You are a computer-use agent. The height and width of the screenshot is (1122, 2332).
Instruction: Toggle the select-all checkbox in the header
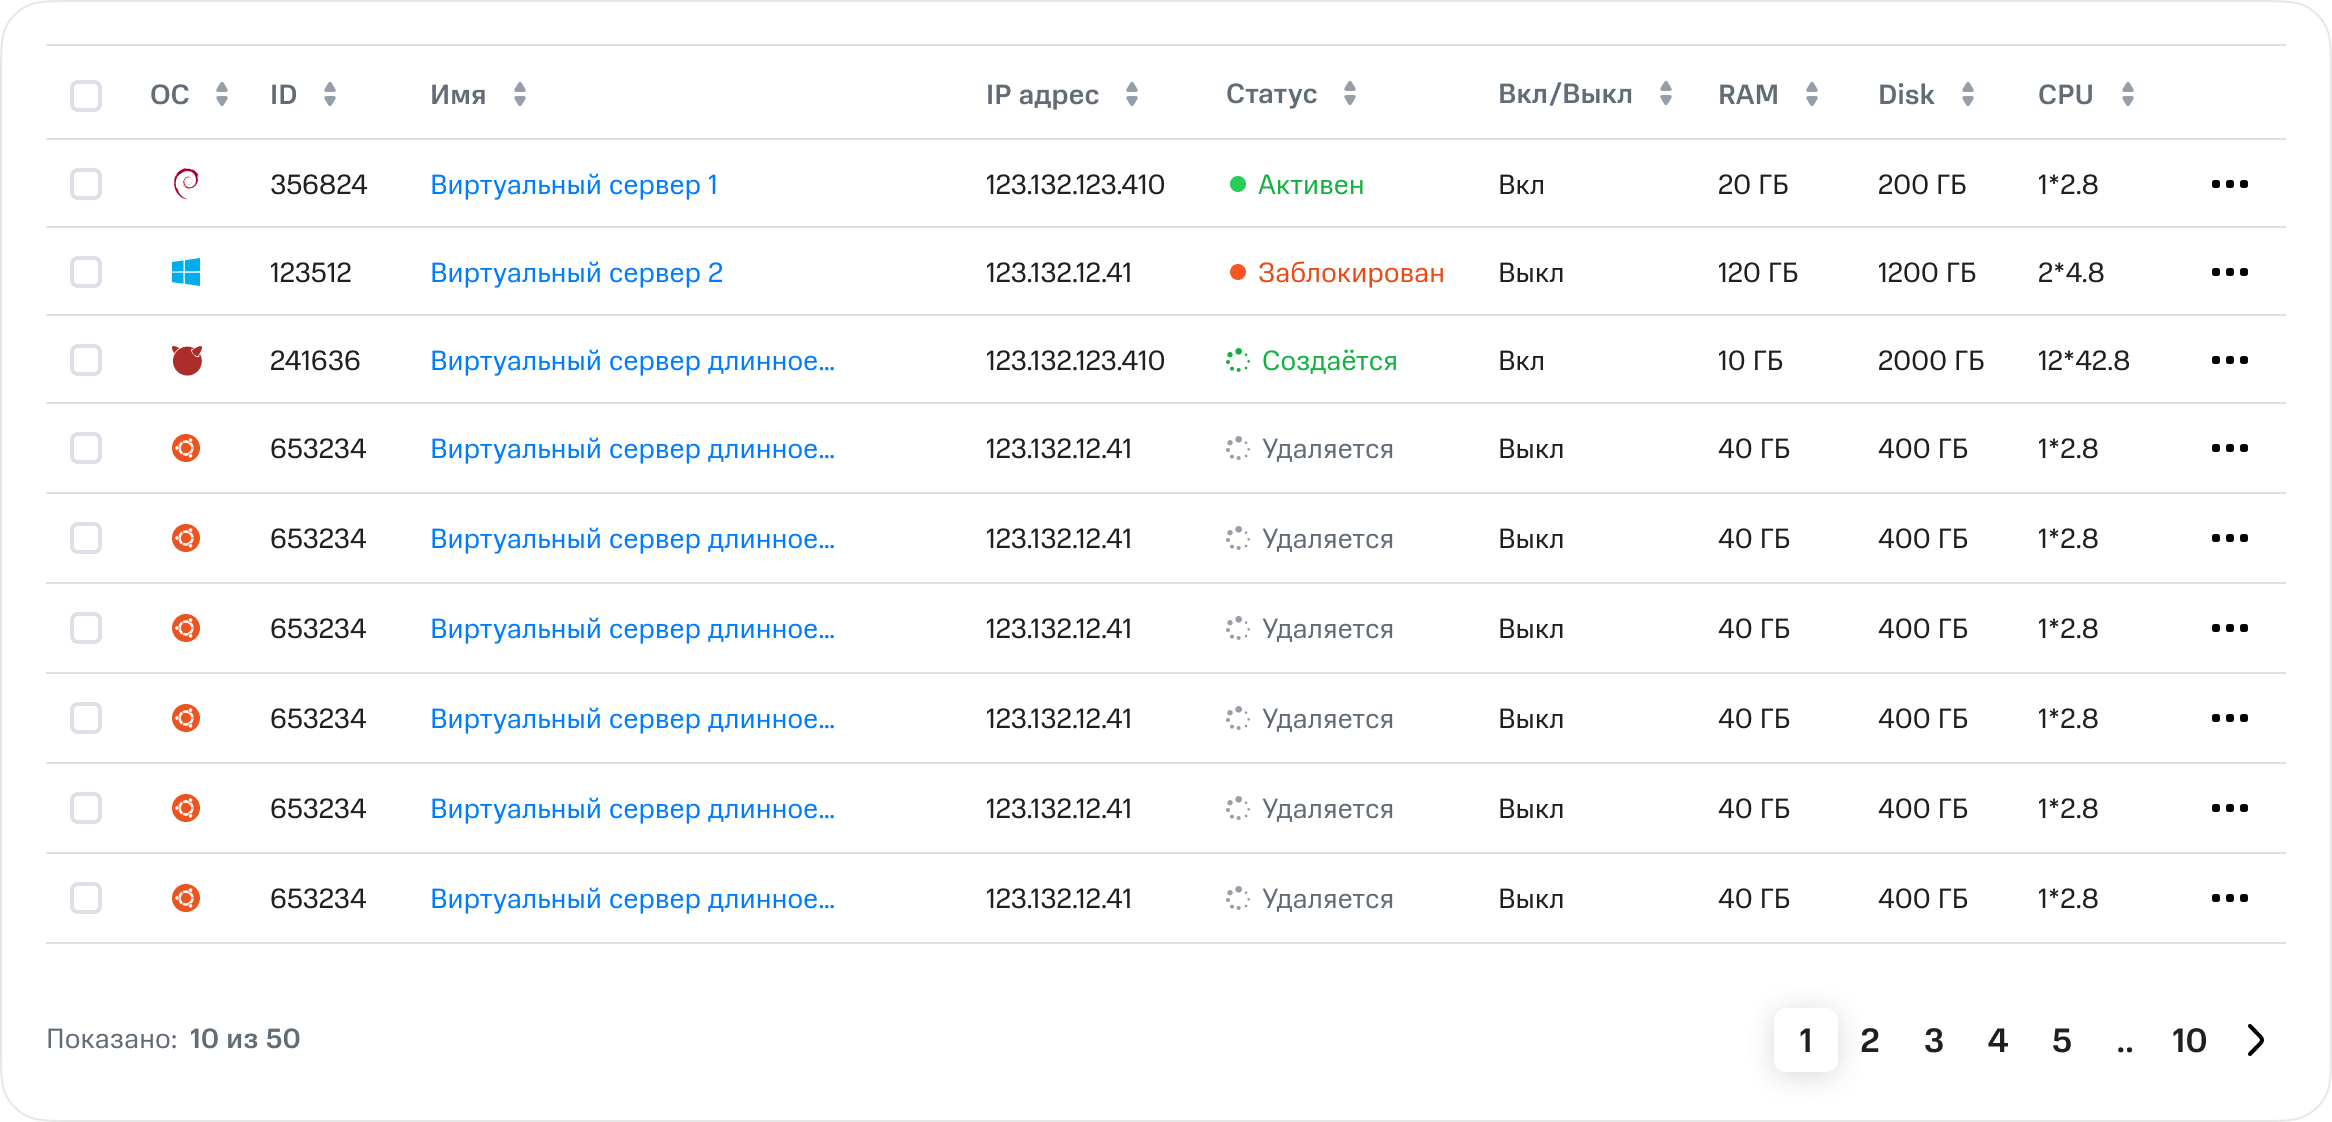coord(86,96)
